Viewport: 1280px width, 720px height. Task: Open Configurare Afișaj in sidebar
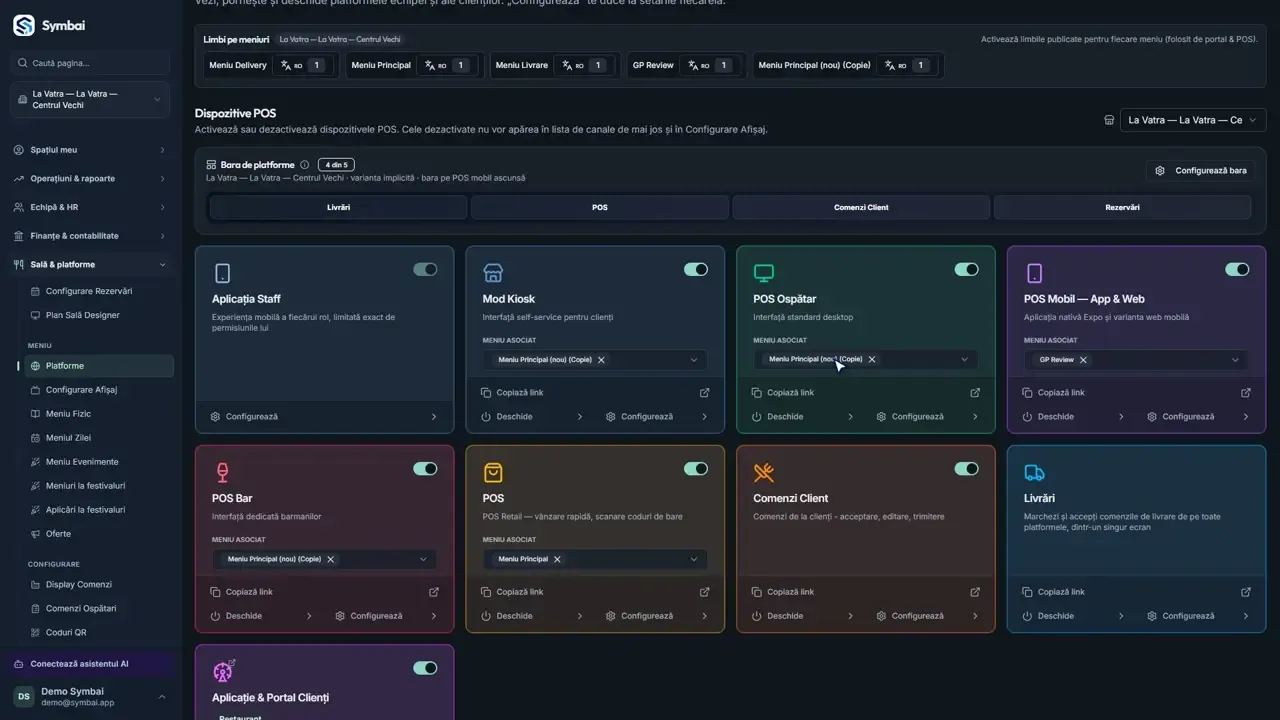point(100,390)
